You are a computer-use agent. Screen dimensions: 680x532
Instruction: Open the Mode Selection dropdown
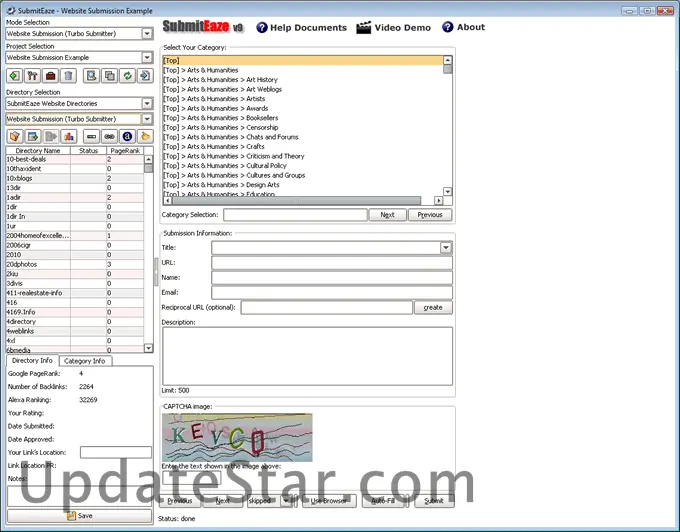[147, 33]
